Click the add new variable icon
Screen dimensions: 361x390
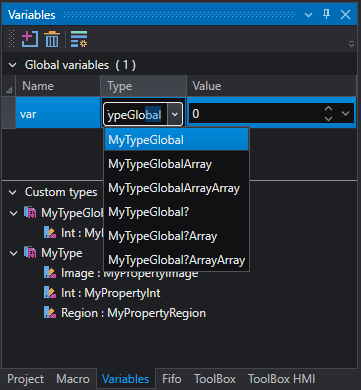click(x=30, y=39)
